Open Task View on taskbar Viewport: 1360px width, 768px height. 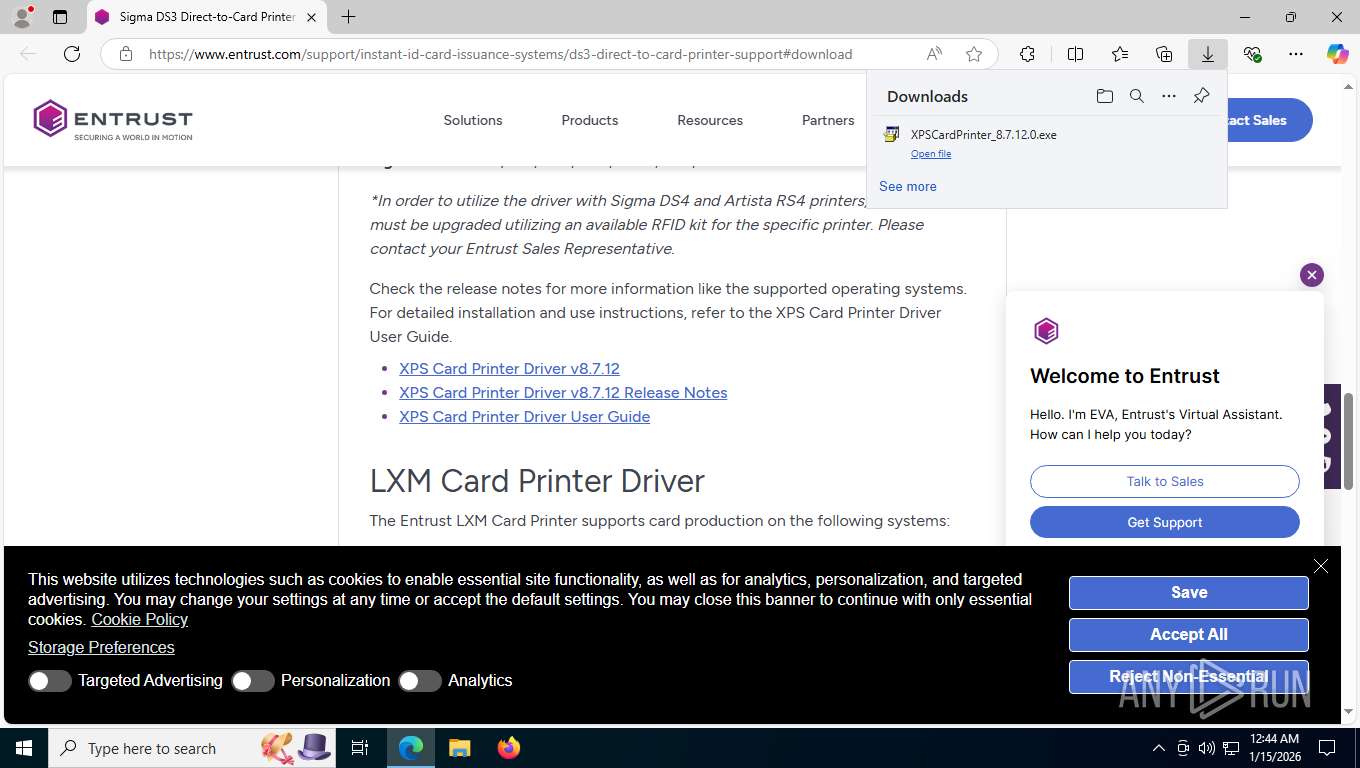[360, 748]
